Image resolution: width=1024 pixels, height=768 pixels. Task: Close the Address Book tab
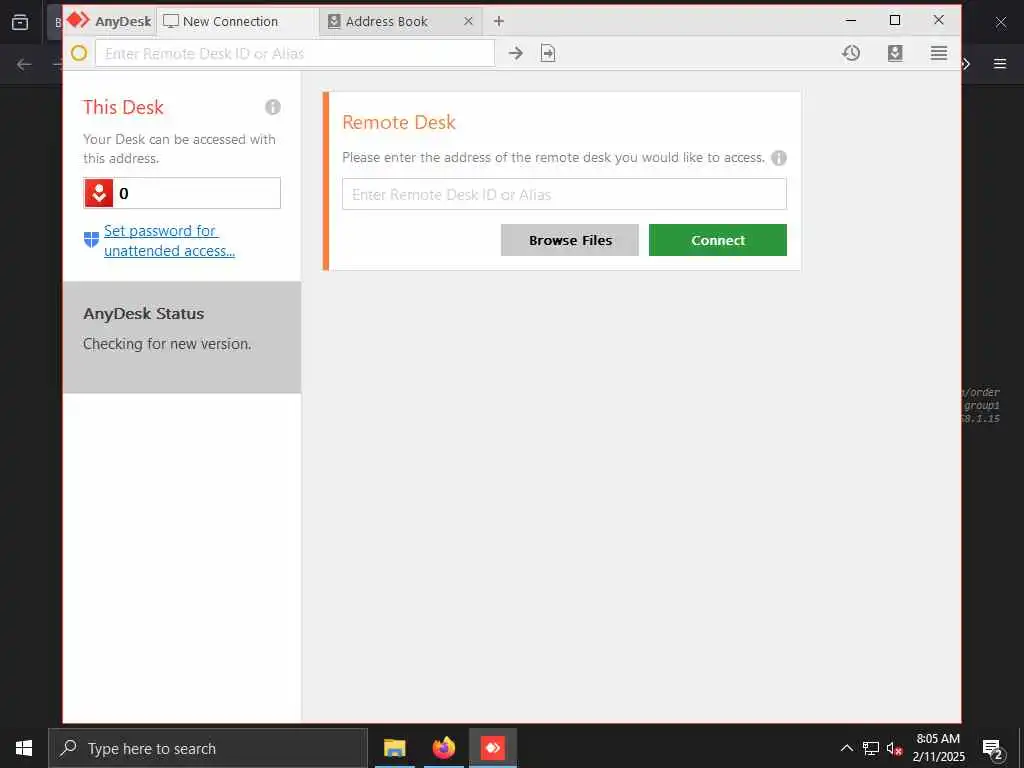pyautogui.click(x=468, y=22)
